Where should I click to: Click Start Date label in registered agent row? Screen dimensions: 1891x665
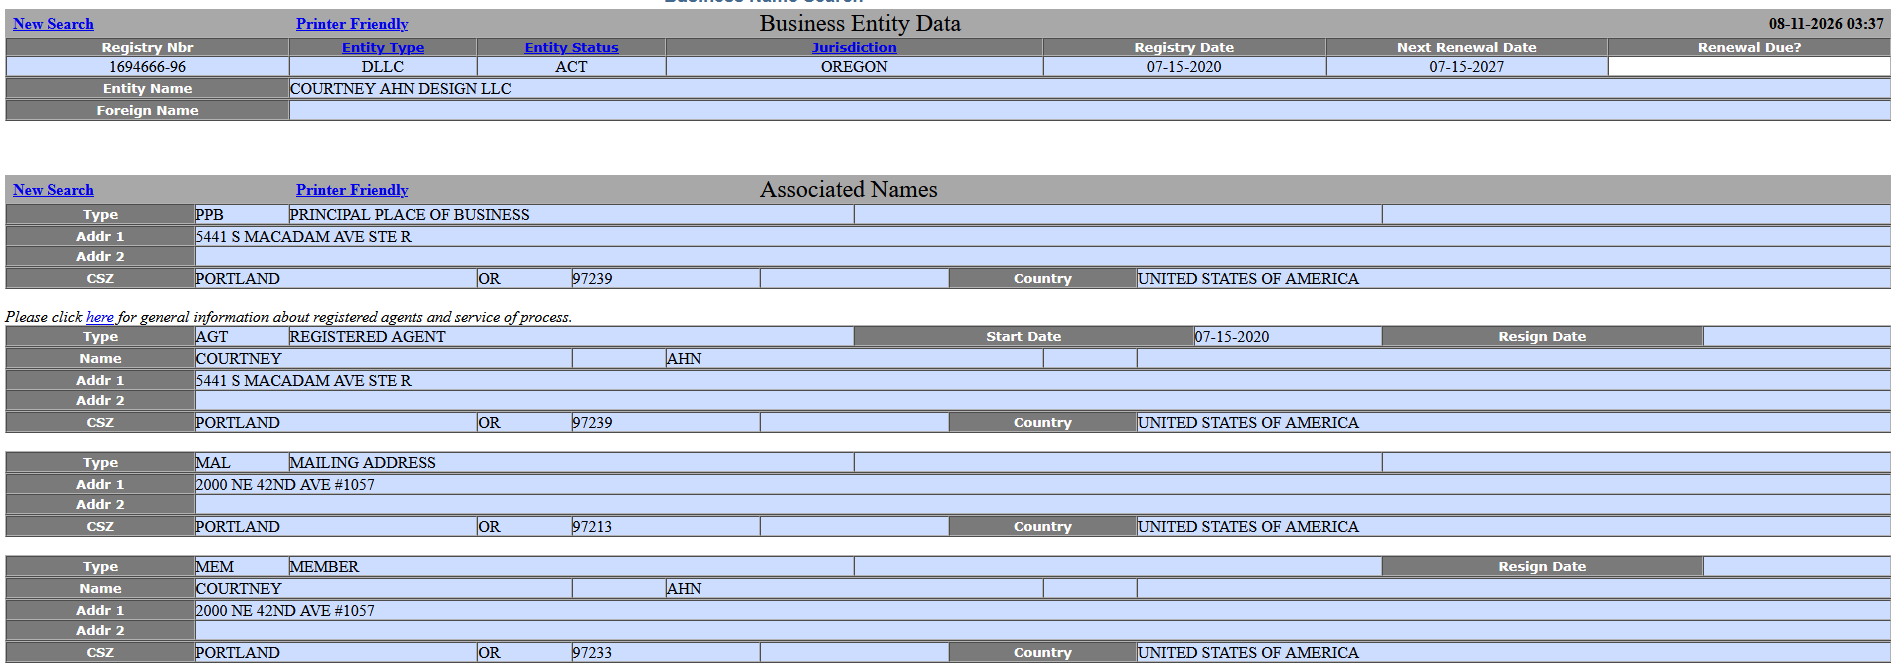[1024, 337]
